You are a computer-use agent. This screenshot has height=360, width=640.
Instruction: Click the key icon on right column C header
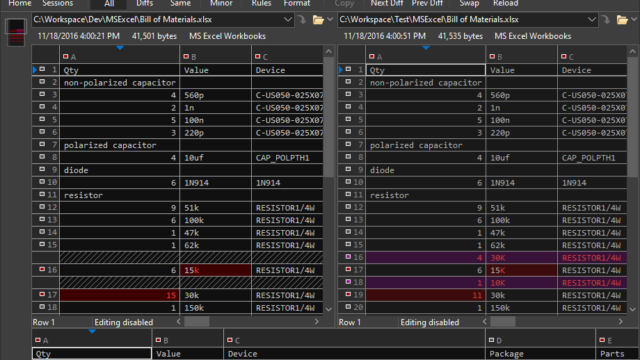click(x=564, y=56)
